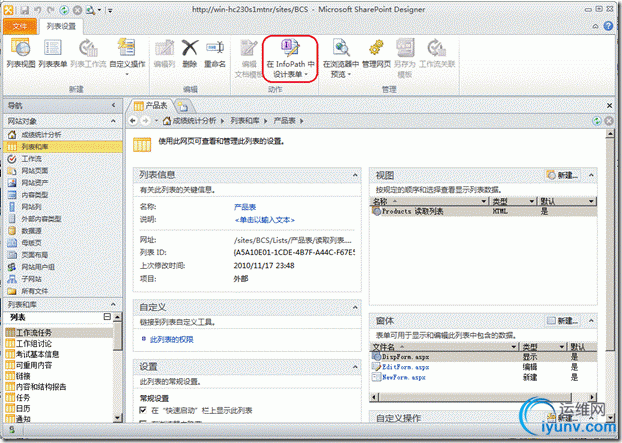Toggle the 在"快速启动"栏上显示此列表 checkbox
This screenshot has width=622, height=443.
click(143, 410)
